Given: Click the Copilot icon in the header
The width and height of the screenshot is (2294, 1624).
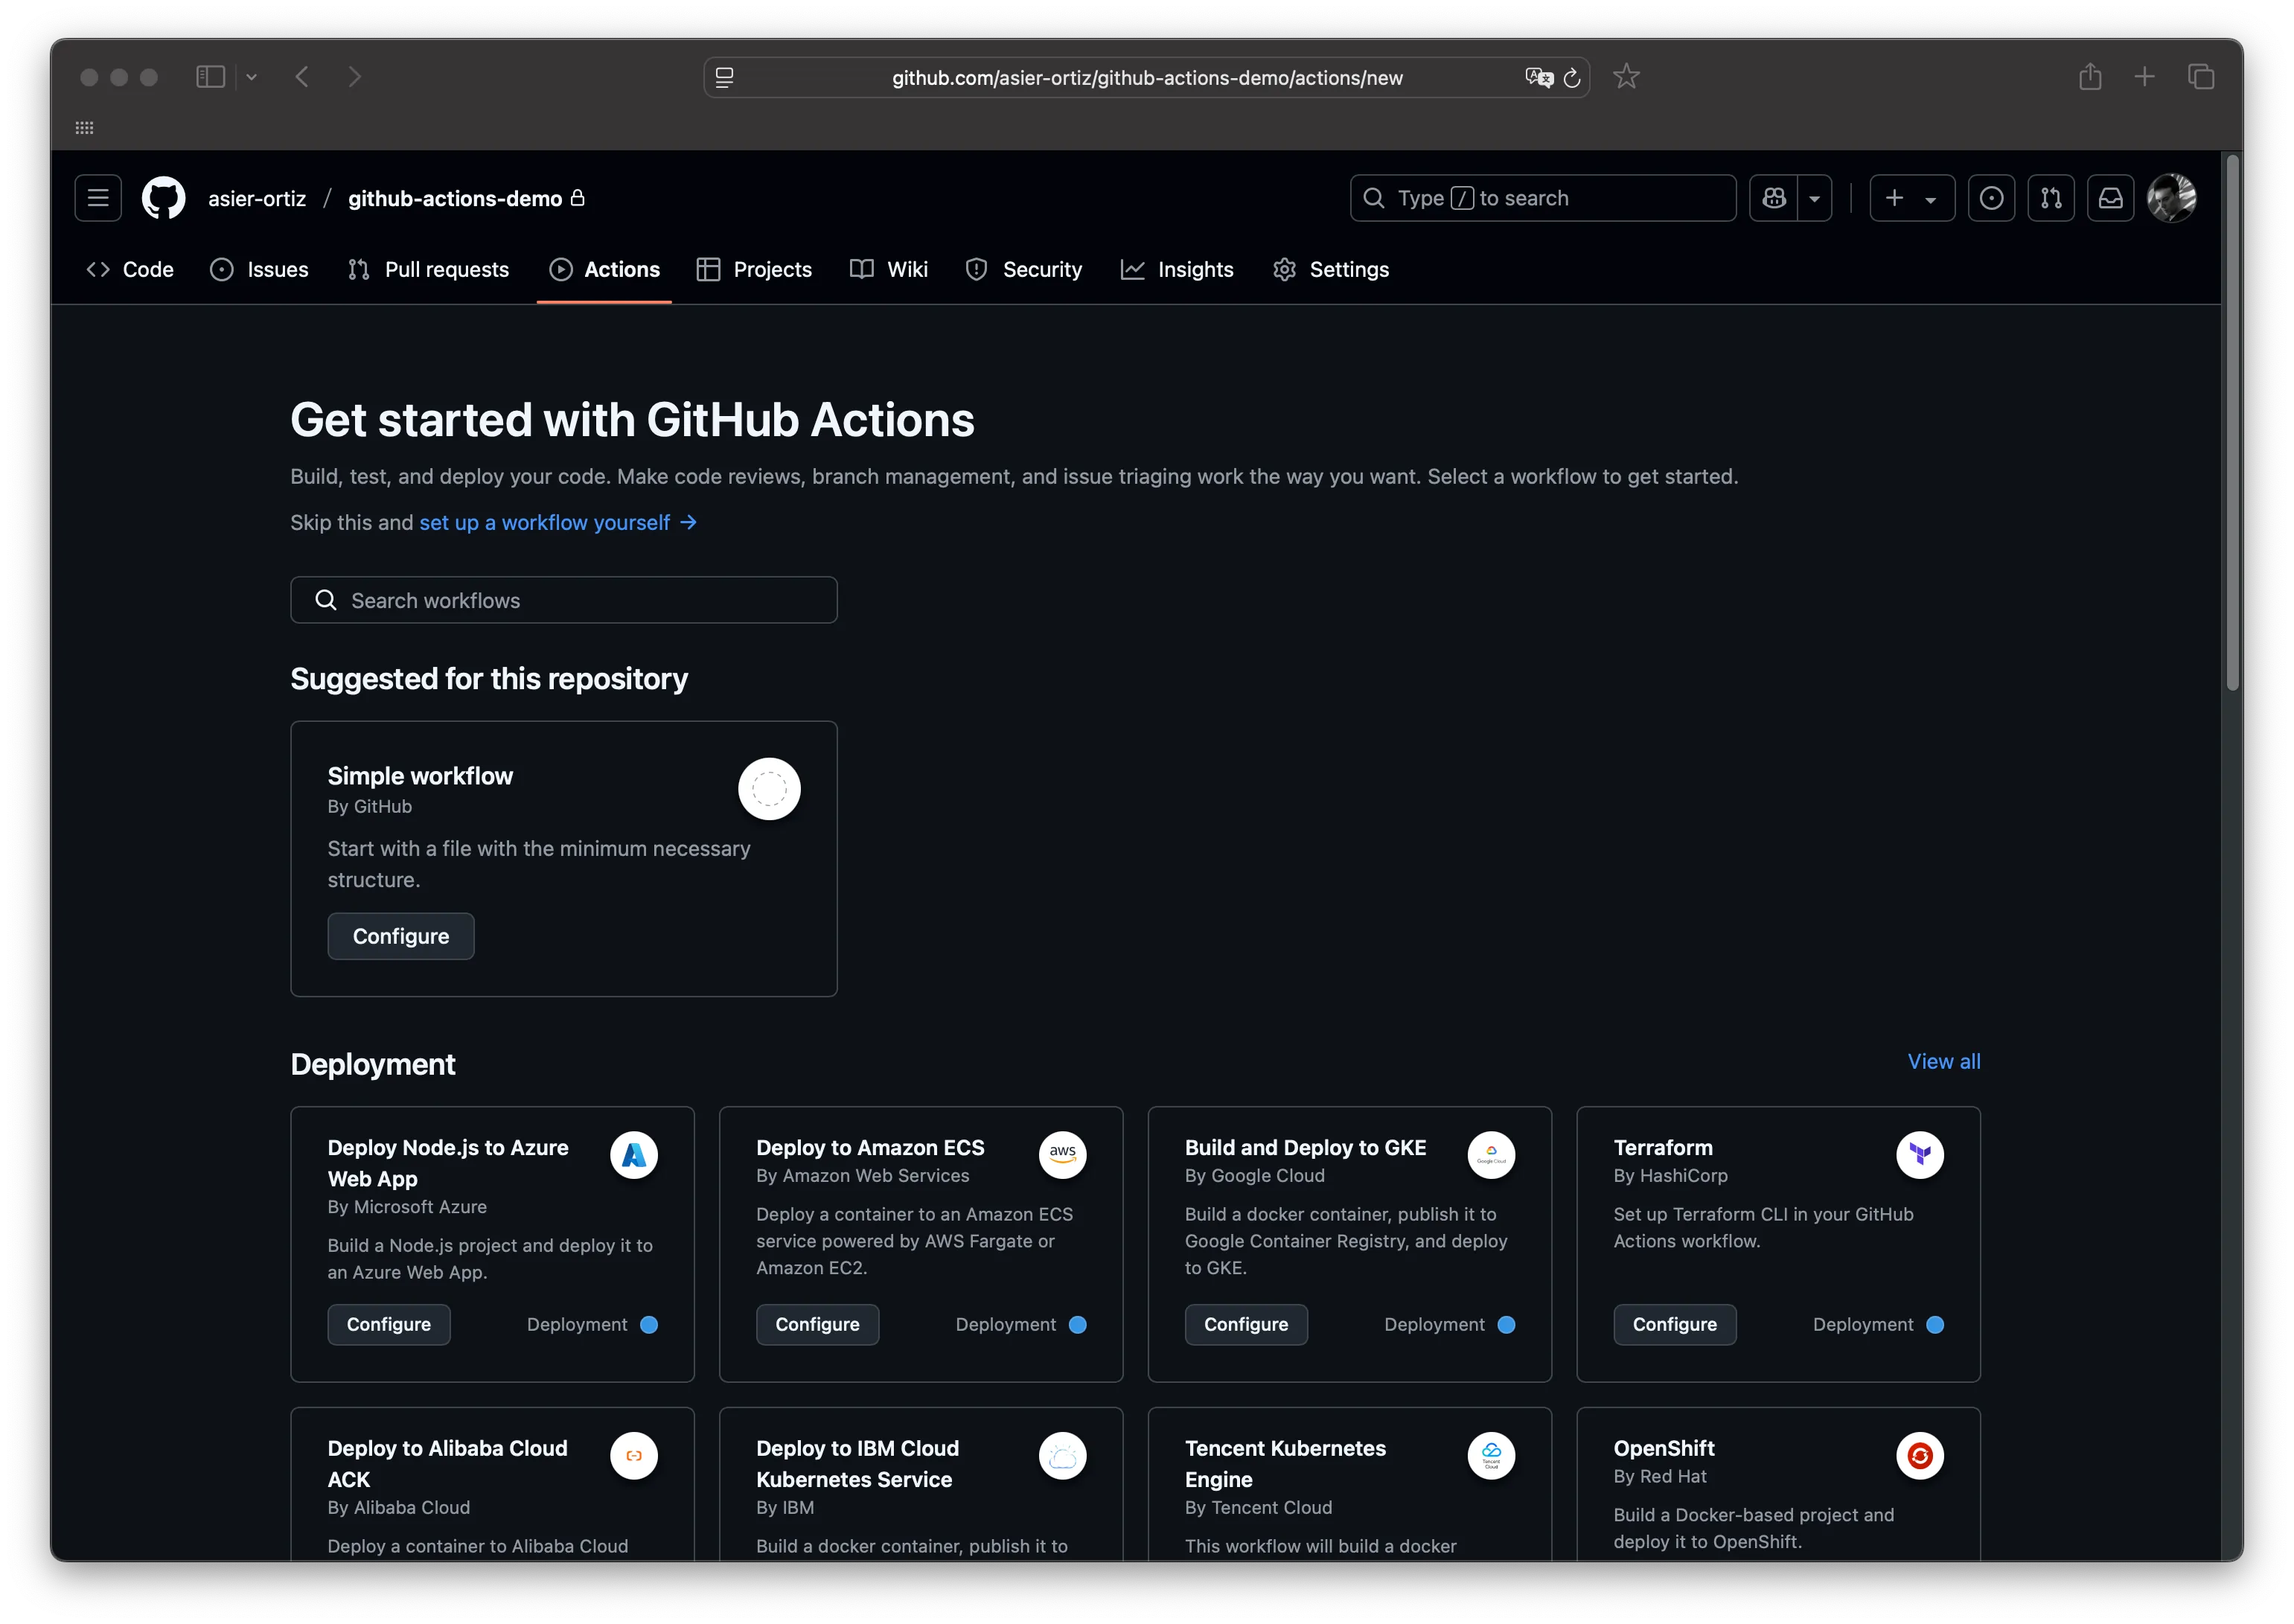Looking at the screenshot, I should [1773, 198].
